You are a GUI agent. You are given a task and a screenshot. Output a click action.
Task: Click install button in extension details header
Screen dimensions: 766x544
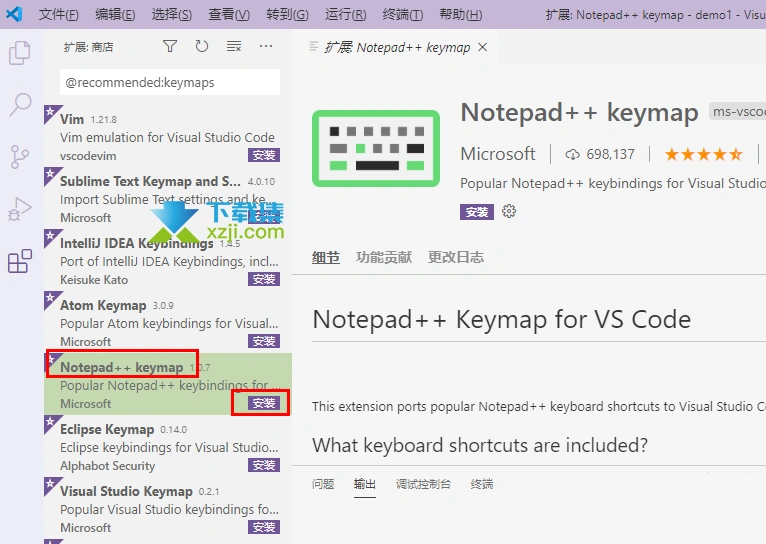click(476, 212)
